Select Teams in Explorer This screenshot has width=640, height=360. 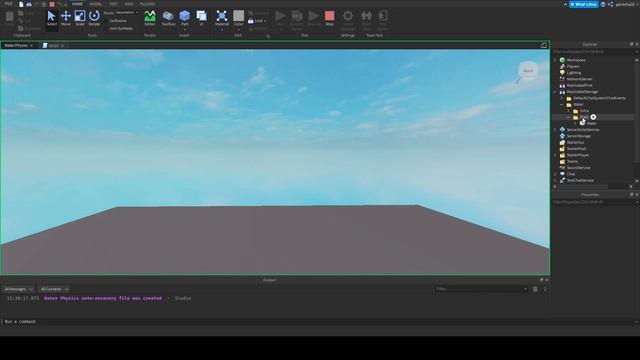coord(572,161)
